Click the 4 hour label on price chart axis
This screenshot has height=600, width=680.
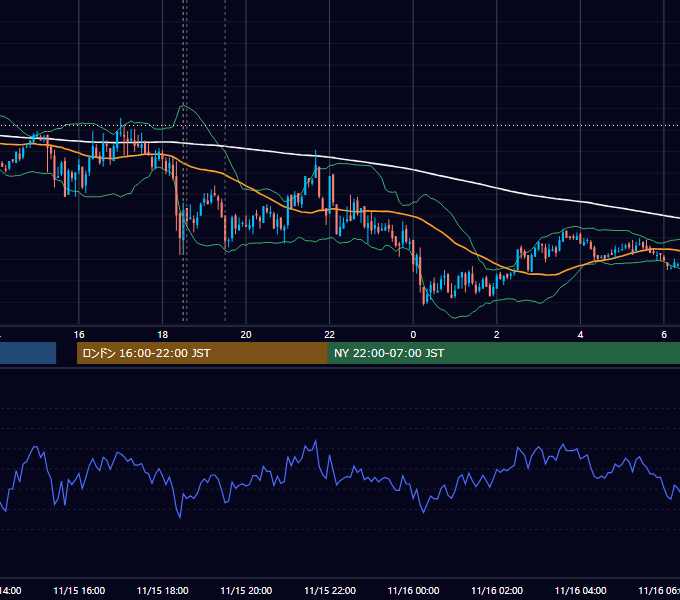580,335
